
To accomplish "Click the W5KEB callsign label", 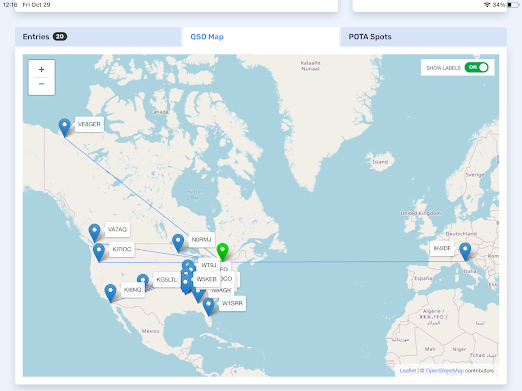I will coord(206,279).
